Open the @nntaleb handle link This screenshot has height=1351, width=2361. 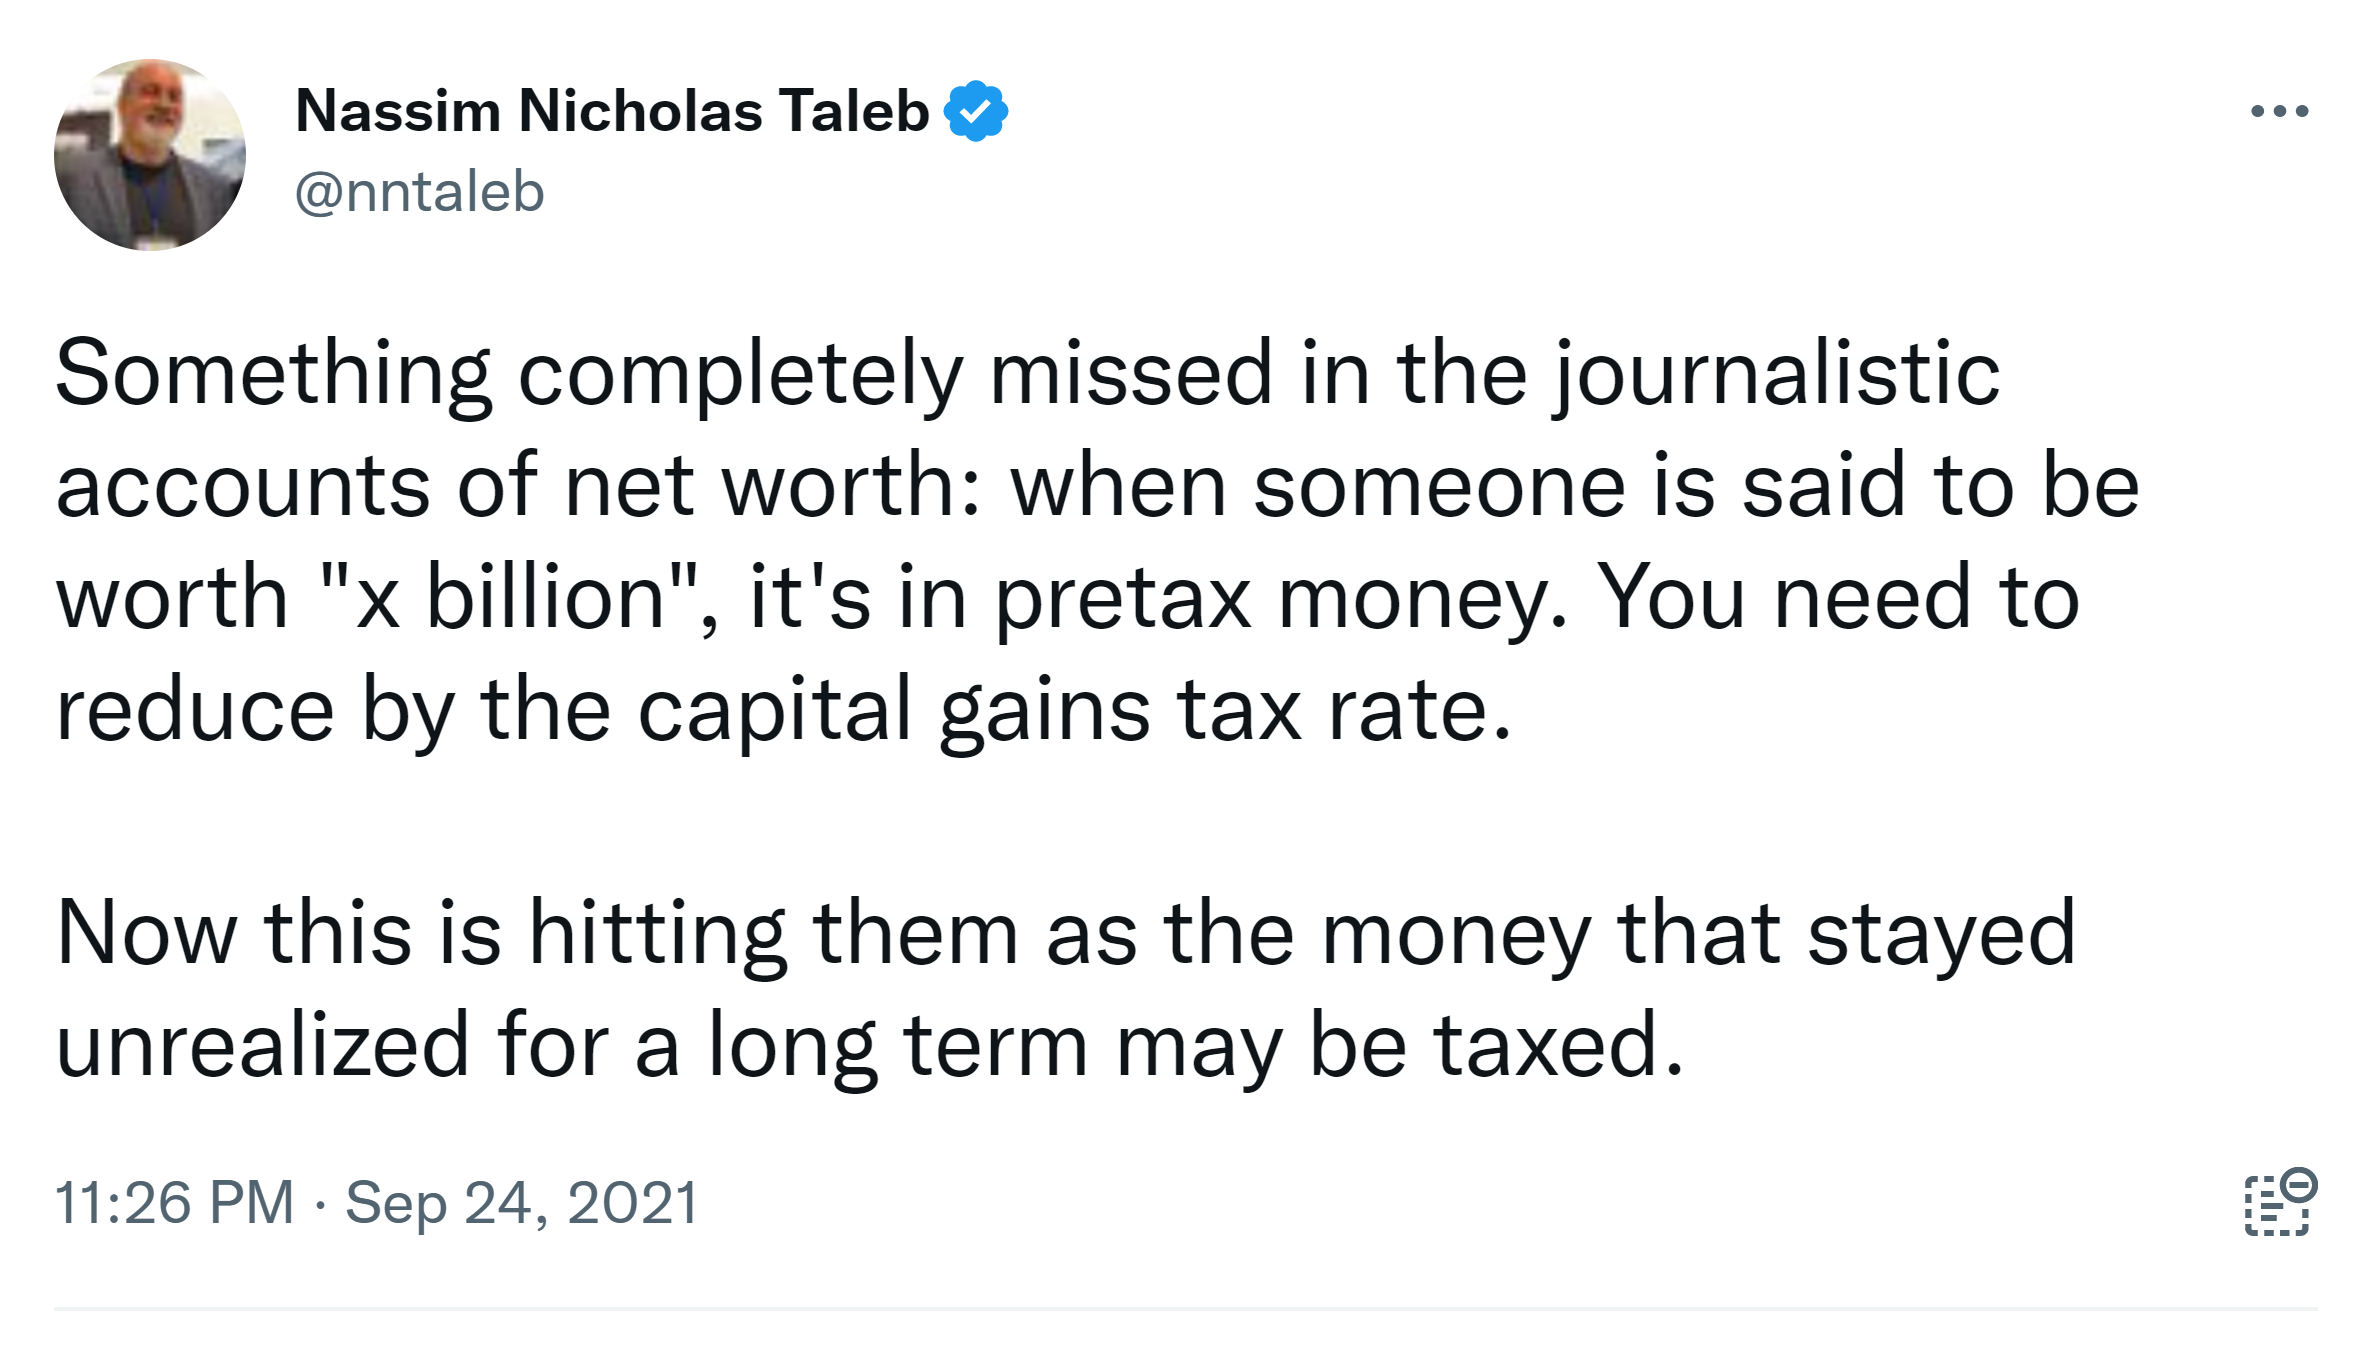point(419,191)
